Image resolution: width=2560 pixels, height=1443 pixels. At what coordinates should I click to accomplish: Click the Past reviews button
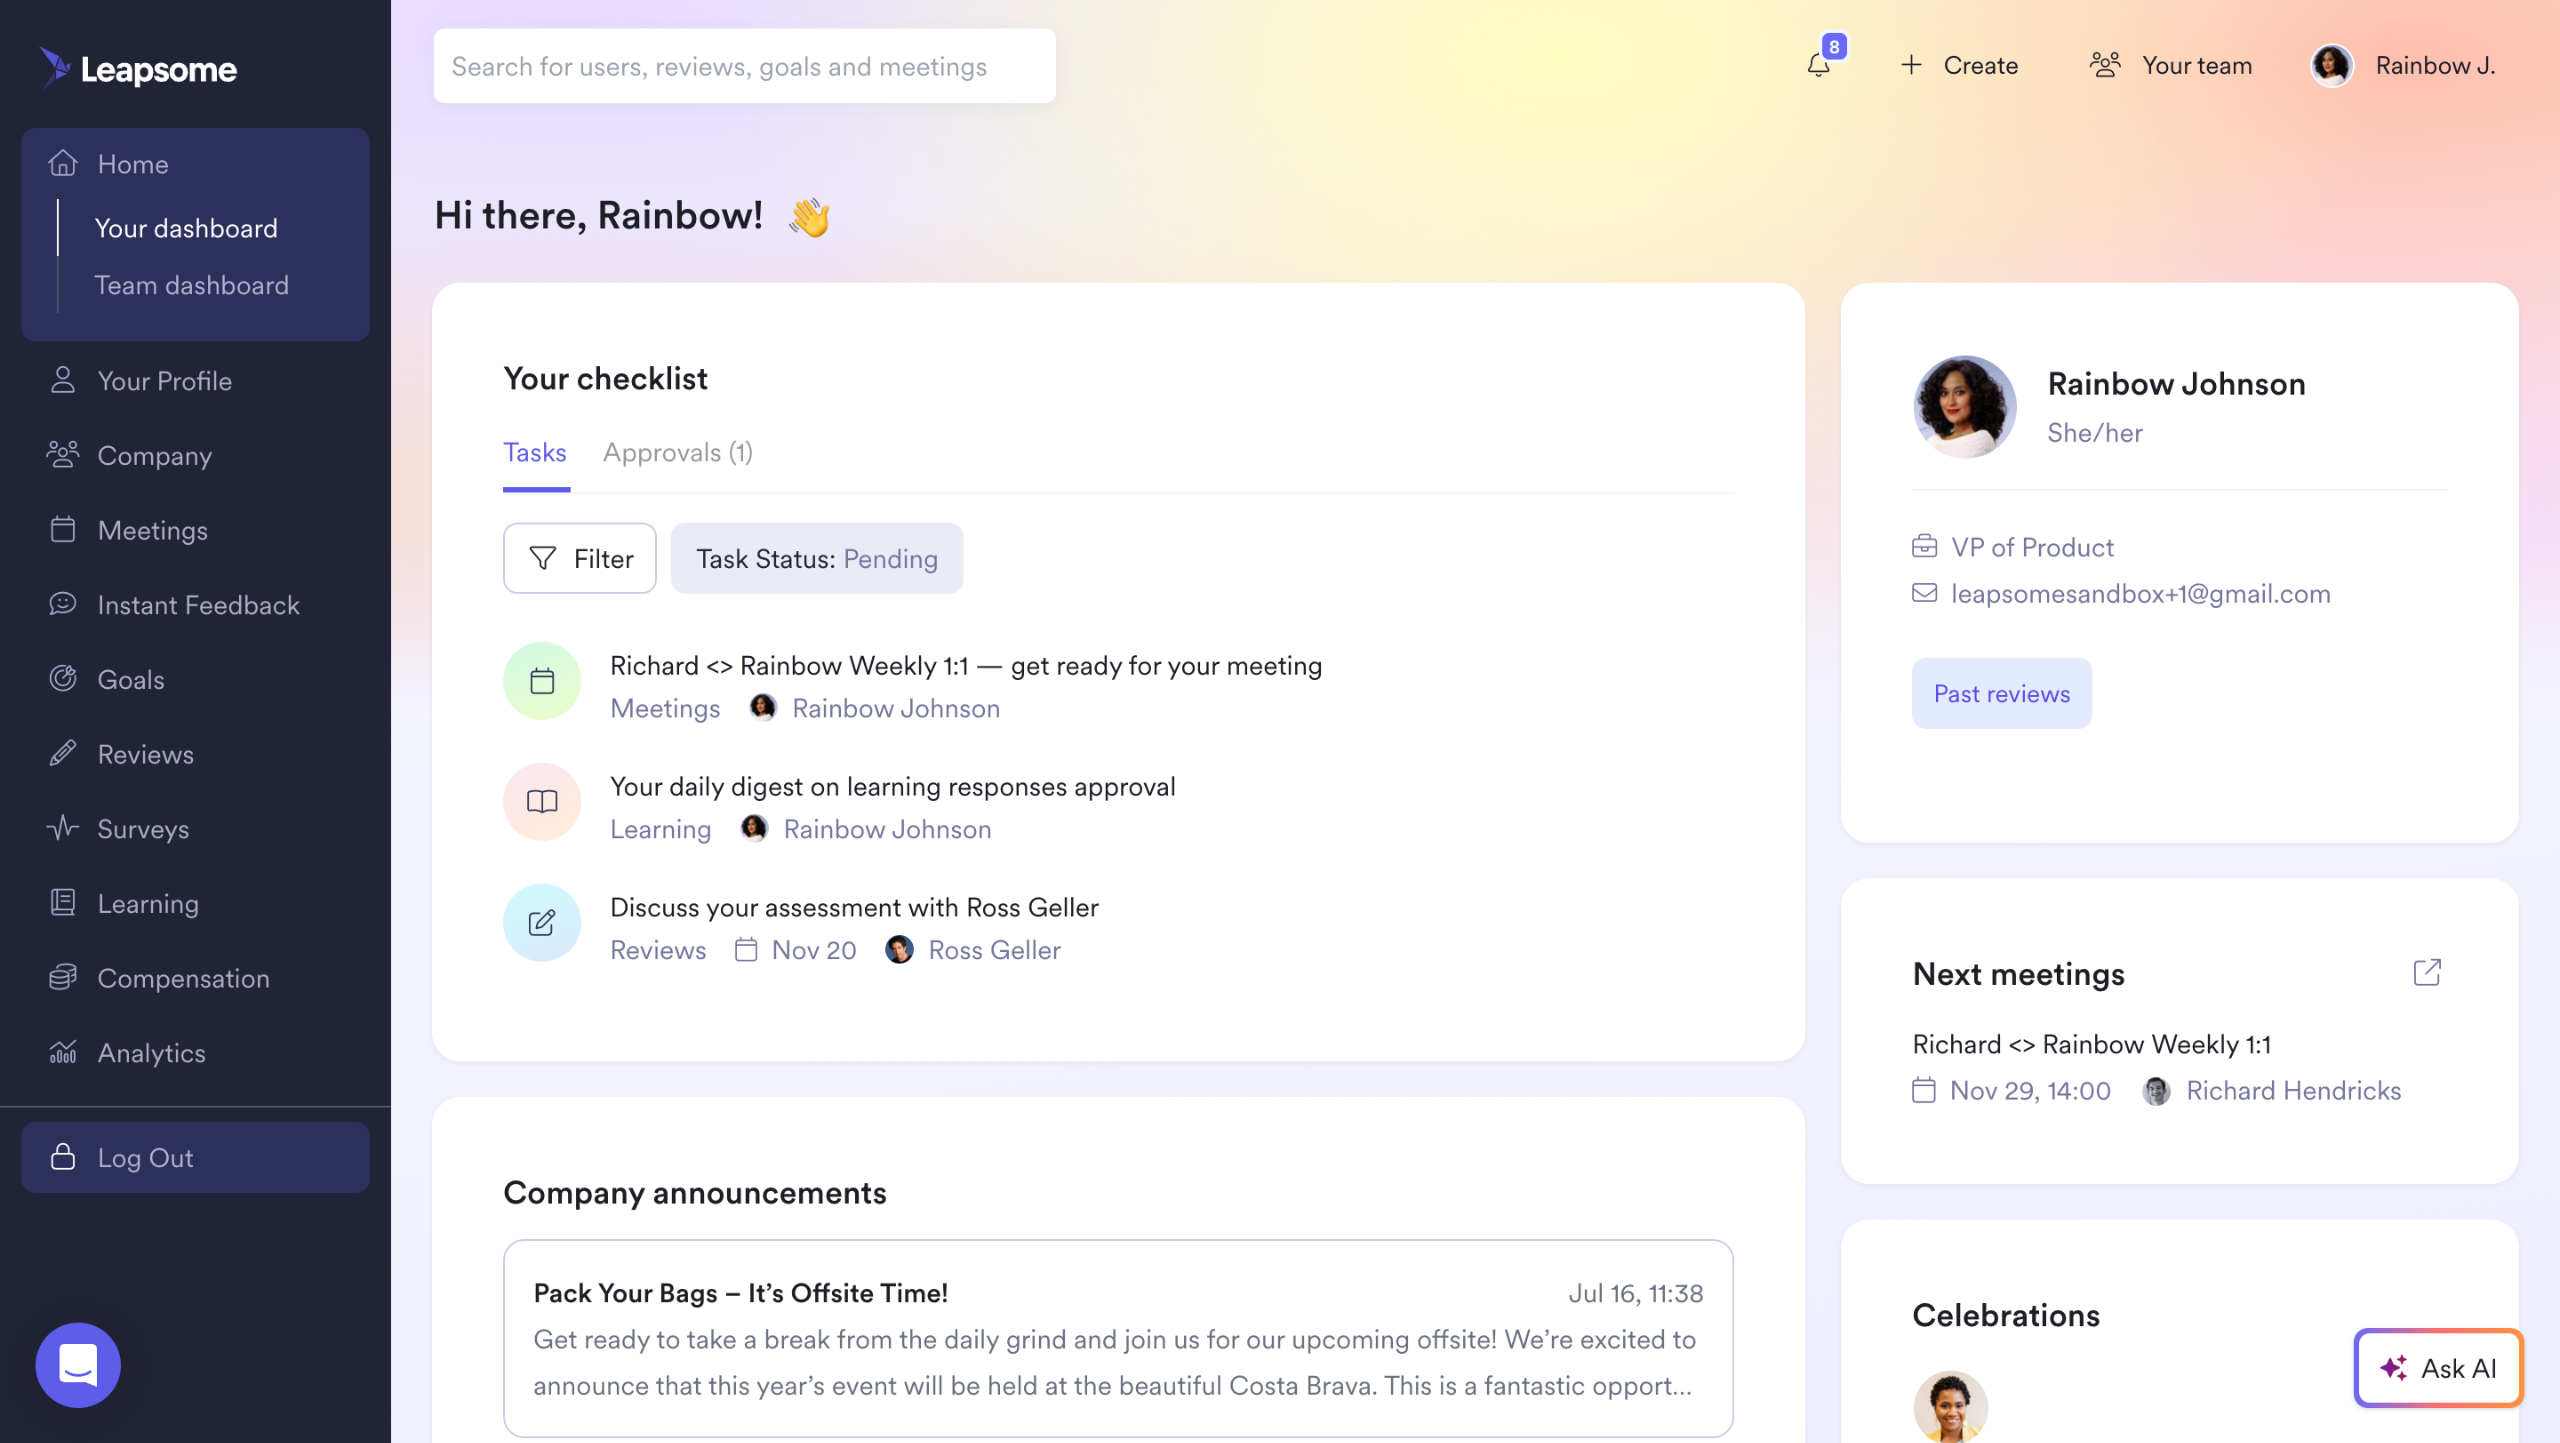(2001, 693)
